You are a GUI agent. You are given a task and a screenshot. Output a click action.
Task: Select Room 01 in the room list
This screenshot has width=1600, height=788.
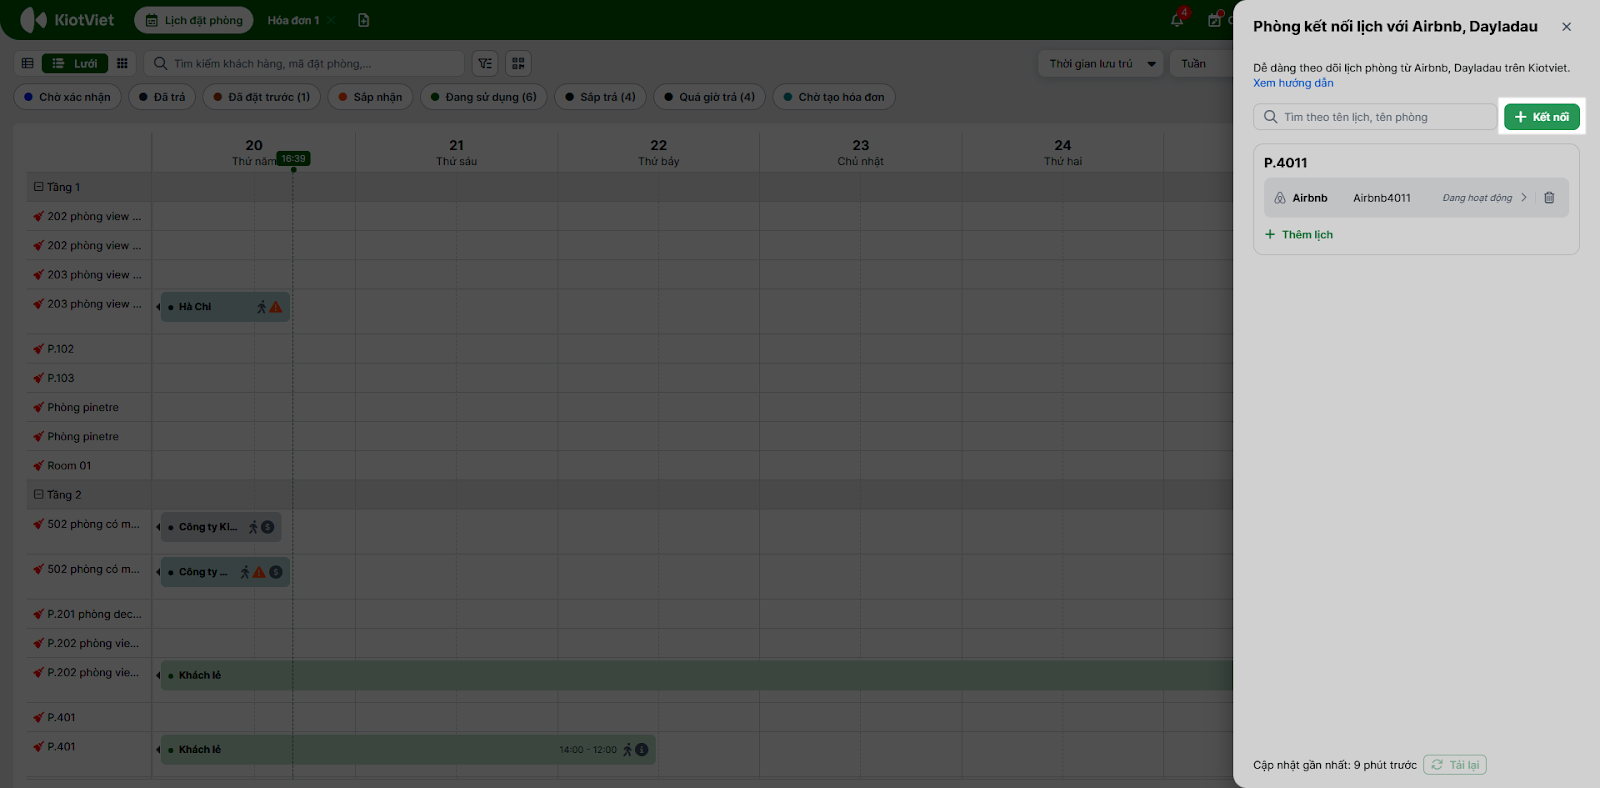(x=69, y=466)
